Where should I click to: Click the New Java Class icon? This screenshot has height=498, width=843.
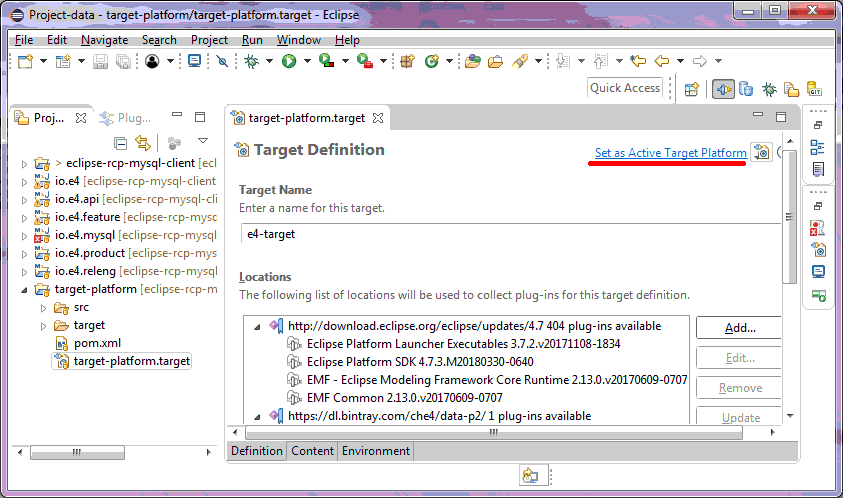point(432,61)
